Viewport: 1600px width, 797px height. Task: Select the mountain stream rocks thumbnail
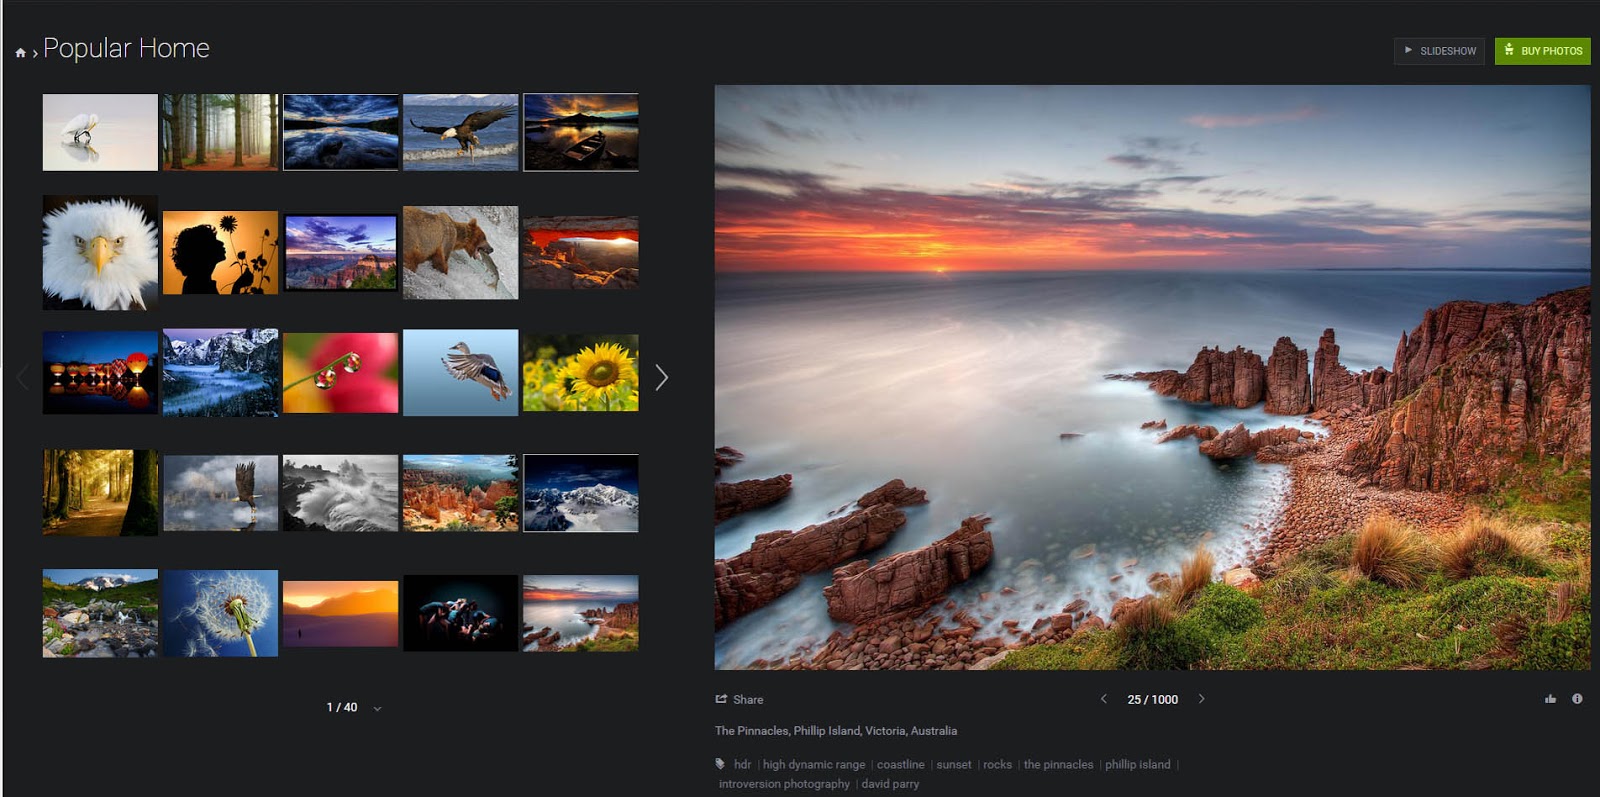click(100, 613)
